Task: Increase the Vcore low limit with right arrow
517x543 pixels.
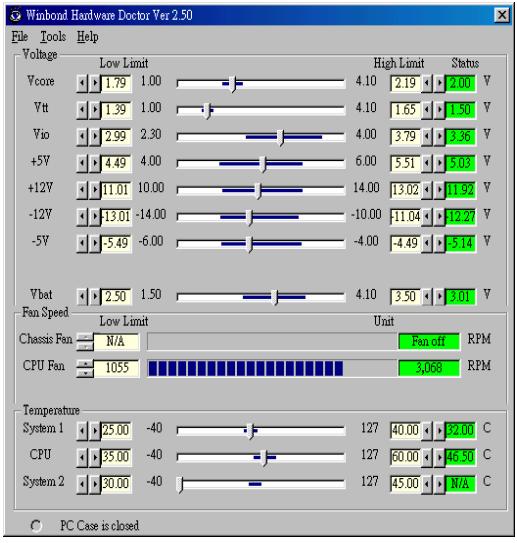Action: 95,83
